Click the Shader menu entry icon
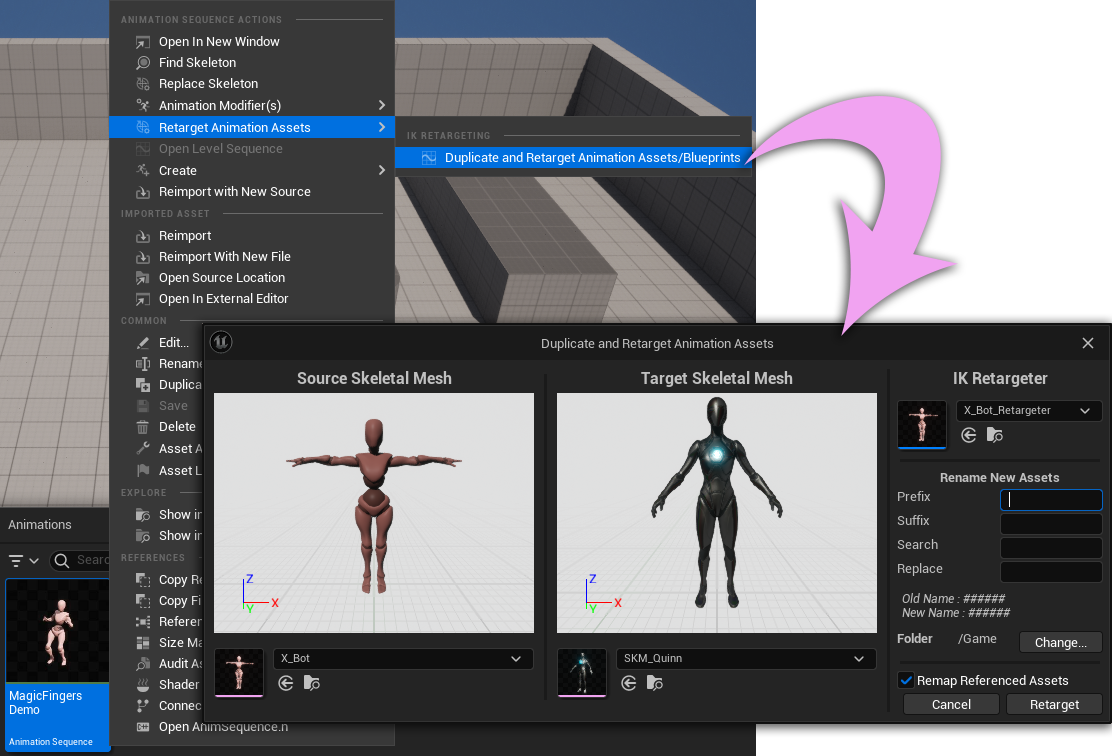The image size is (1112, 756). [x=143, y=684]
